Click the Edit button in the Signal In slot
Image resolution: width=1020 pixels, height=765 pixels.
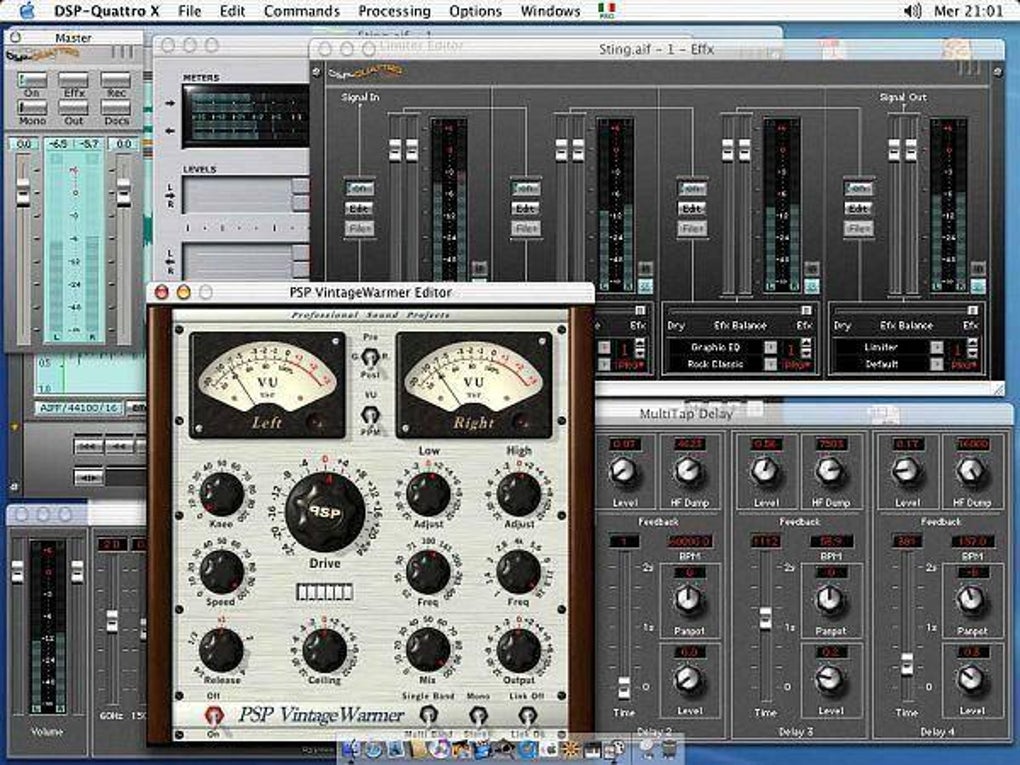pos(359,208)
